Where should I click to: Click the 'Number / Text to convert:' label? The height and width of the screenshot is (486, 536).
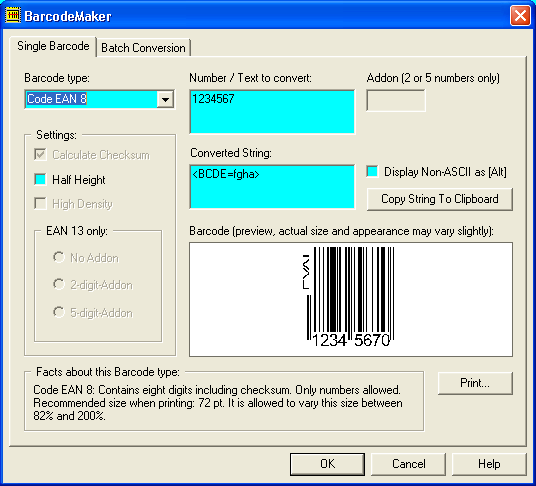(251, 78)
